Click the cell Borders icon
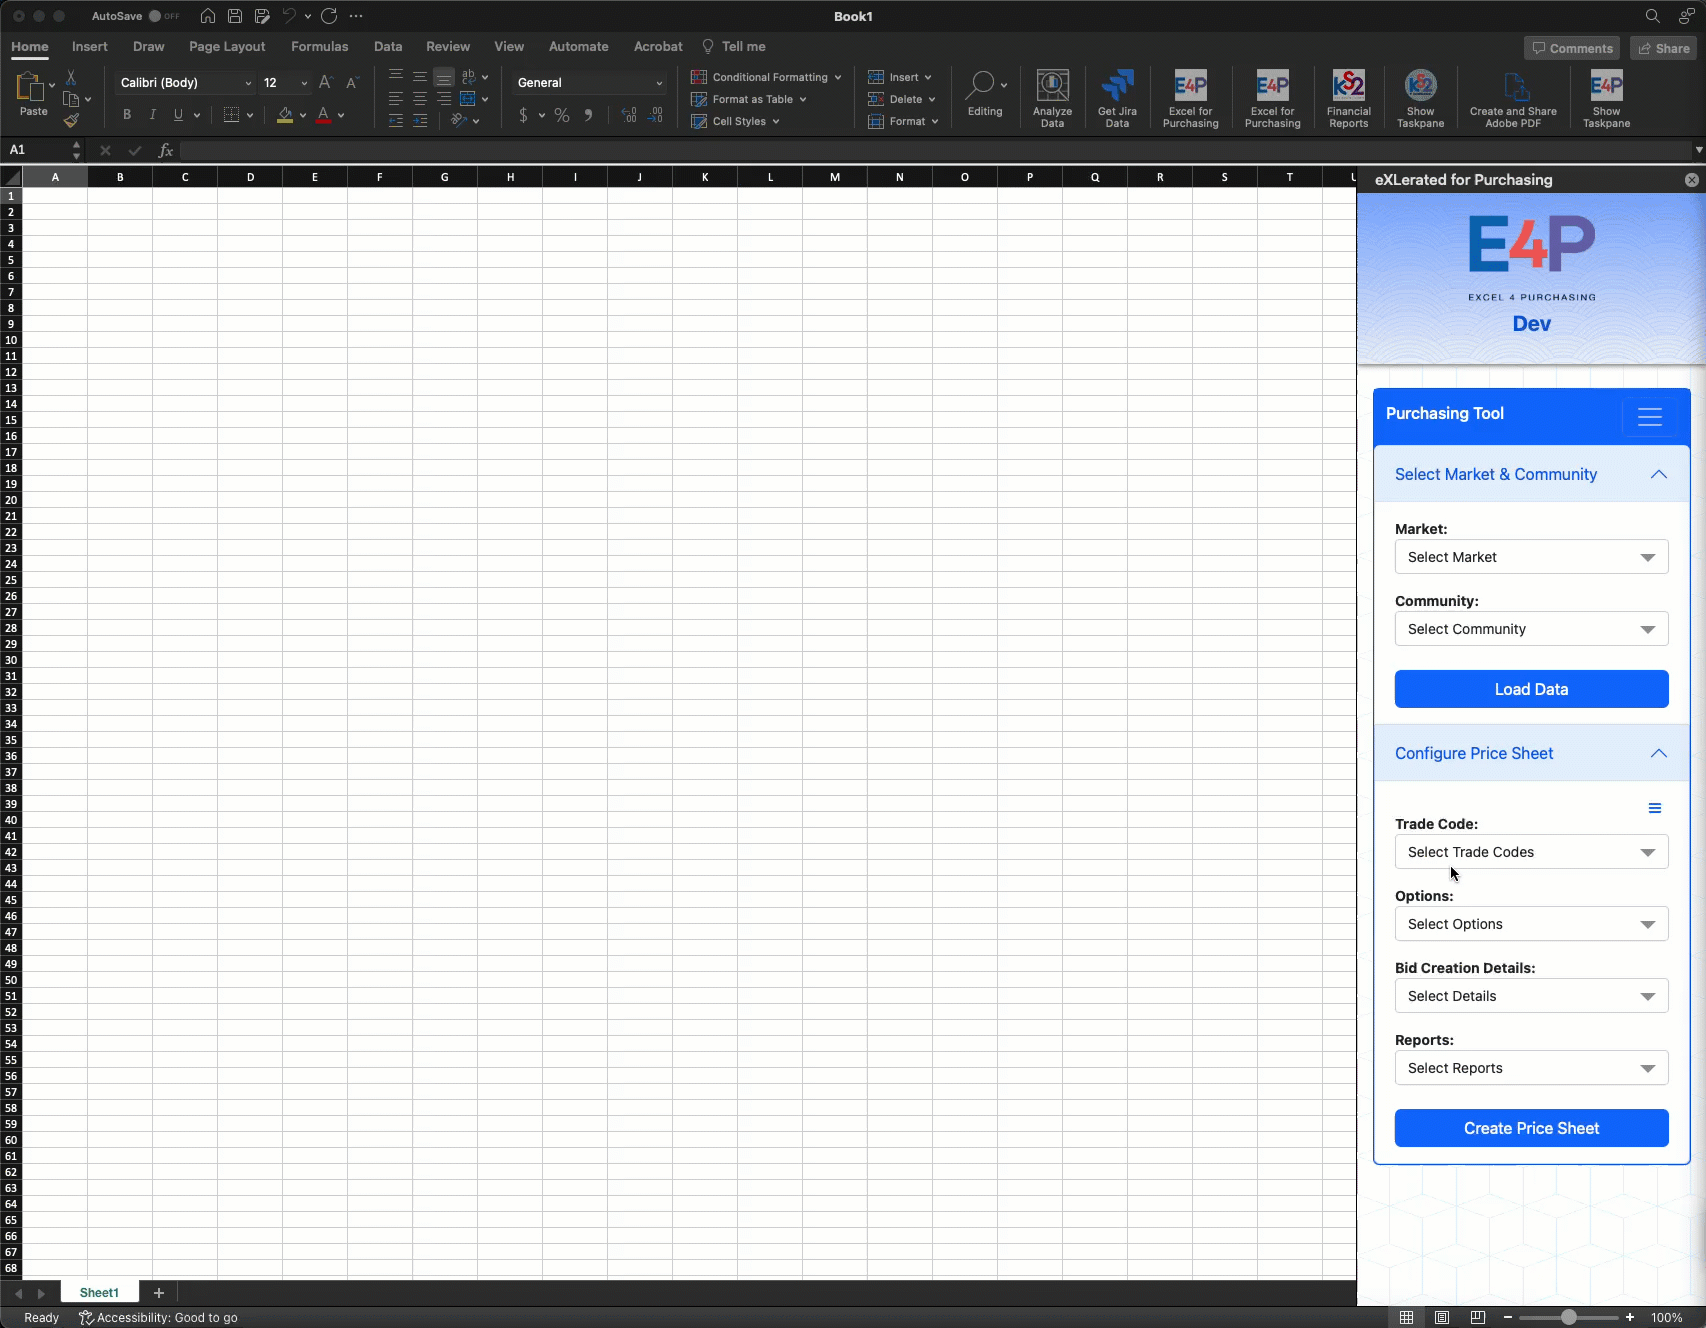This screenshot has height=1328, width=1706. (231, 115)
